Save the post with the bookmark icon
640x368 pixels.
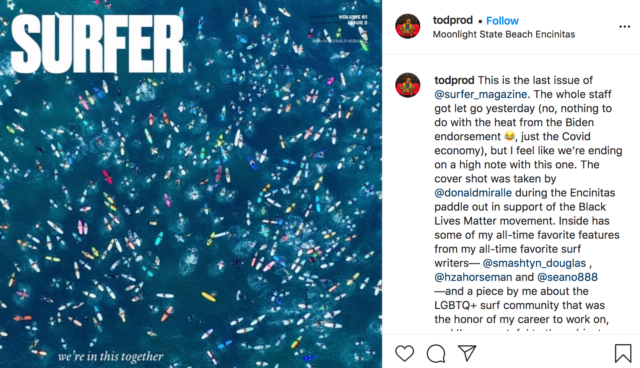click(x=623, y=353)
